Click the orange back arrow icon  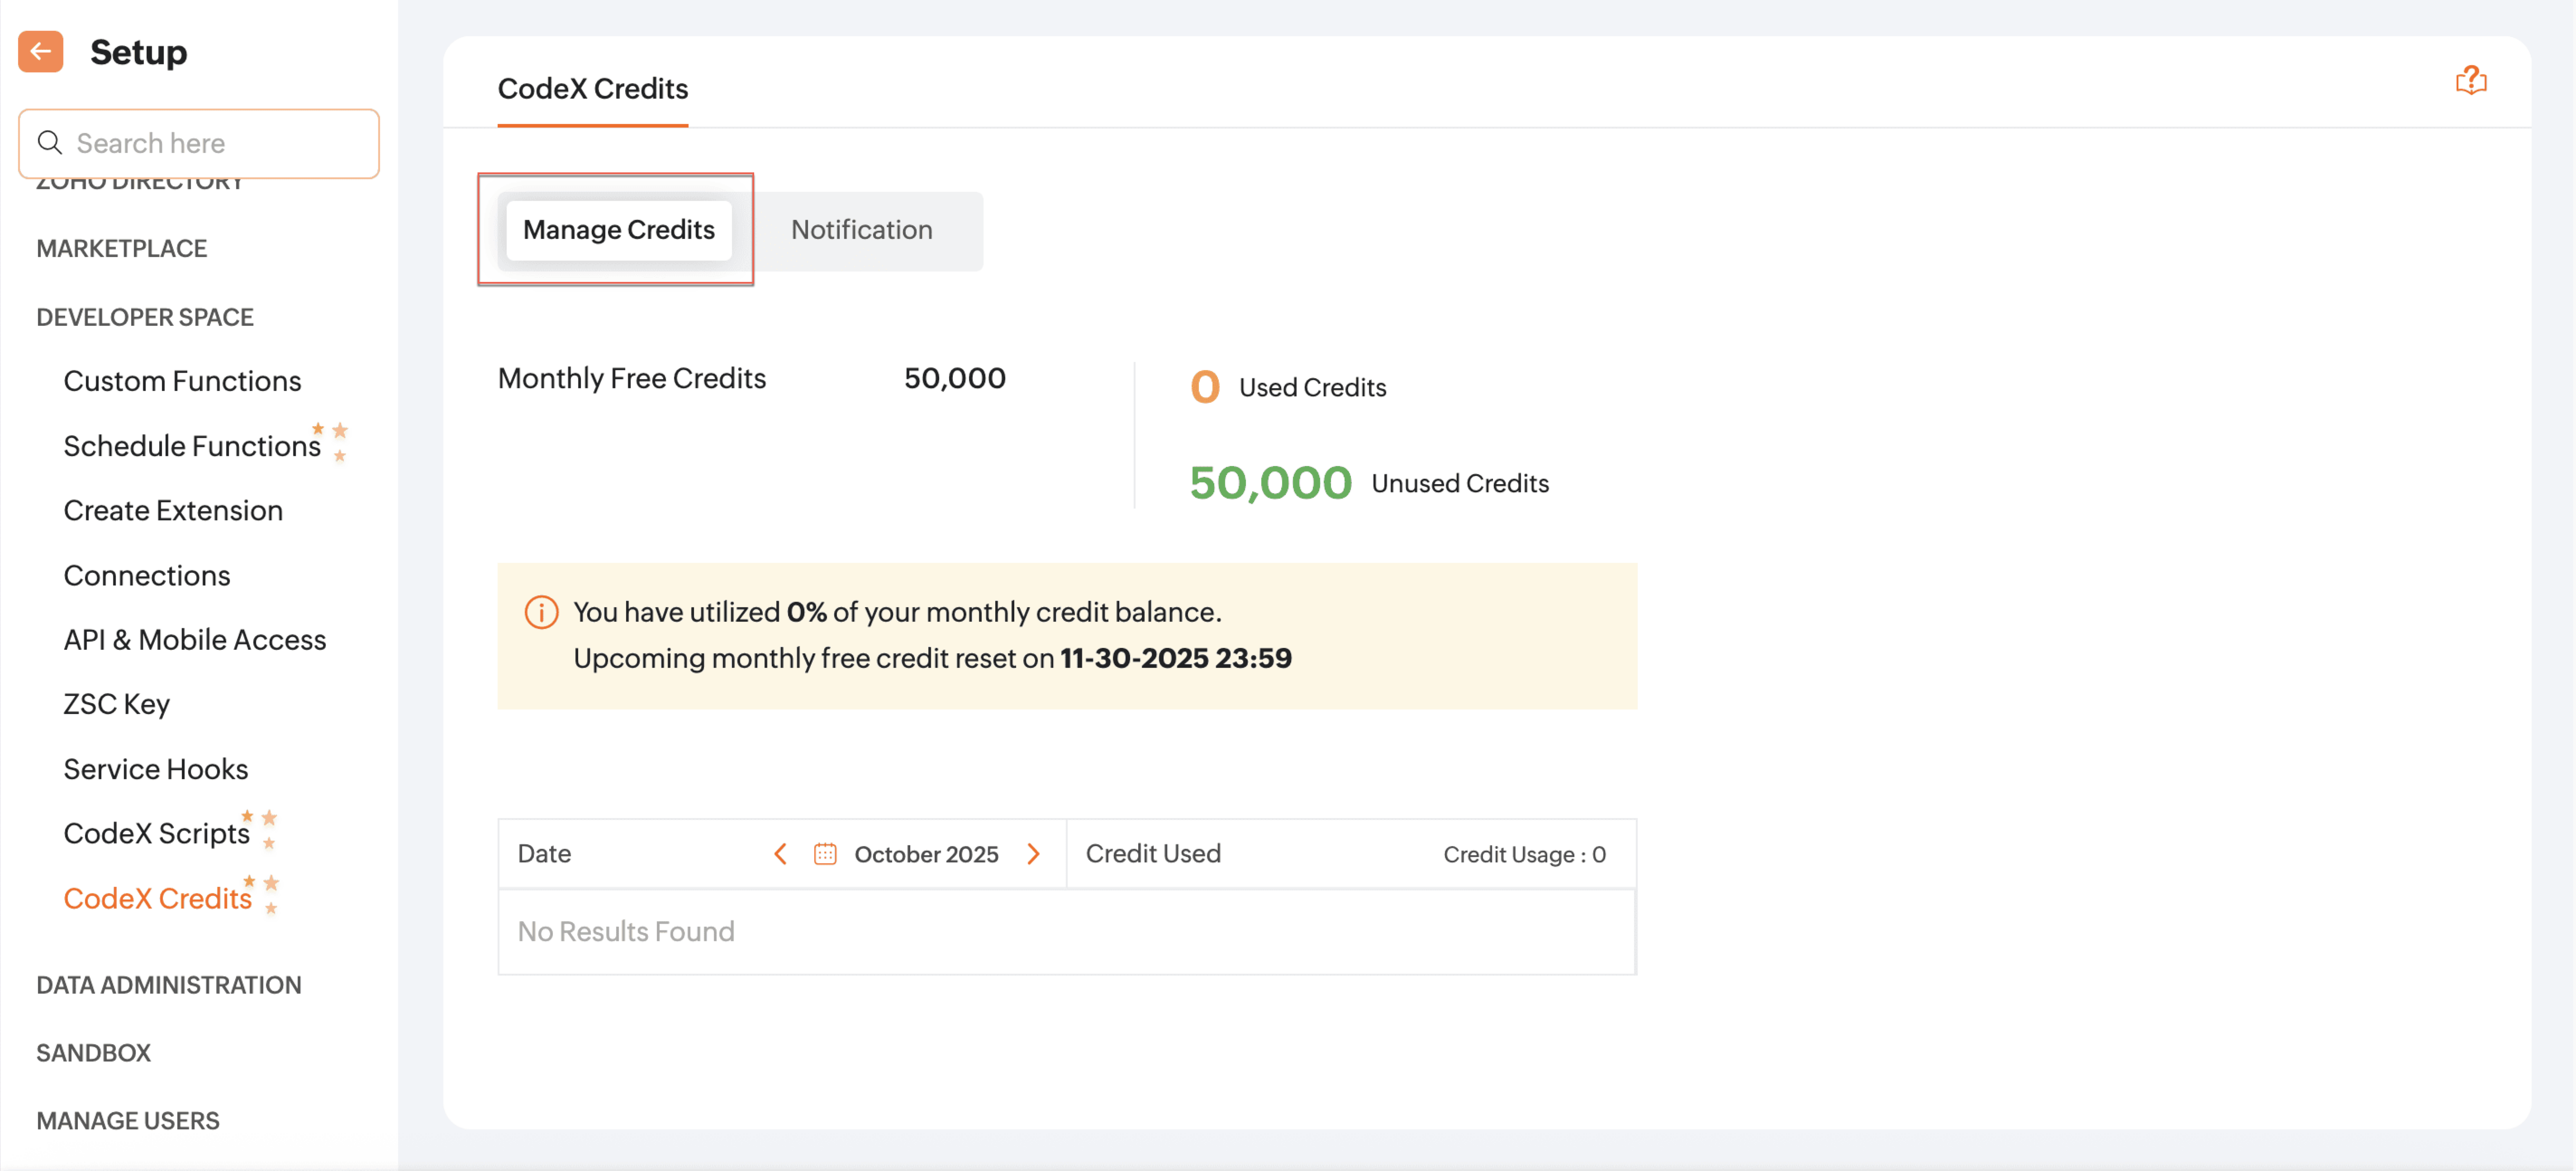coord(40,52)
